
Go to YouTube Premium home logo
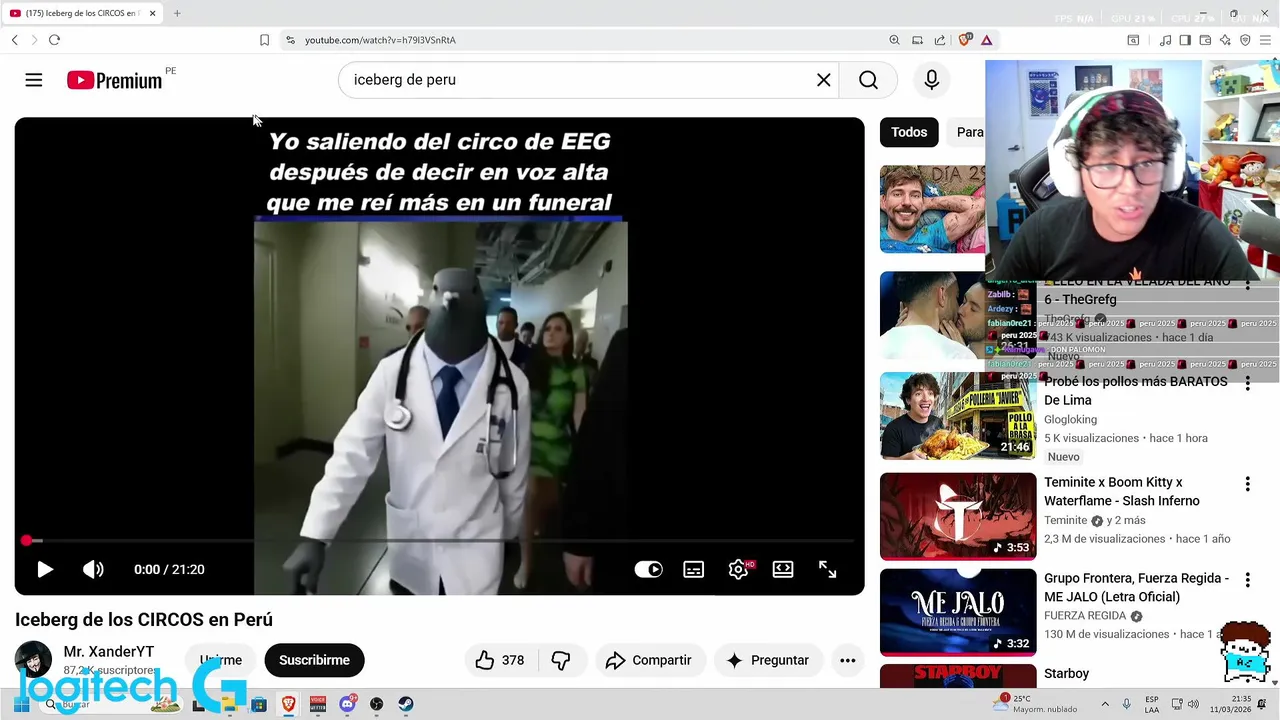[114, 80]
